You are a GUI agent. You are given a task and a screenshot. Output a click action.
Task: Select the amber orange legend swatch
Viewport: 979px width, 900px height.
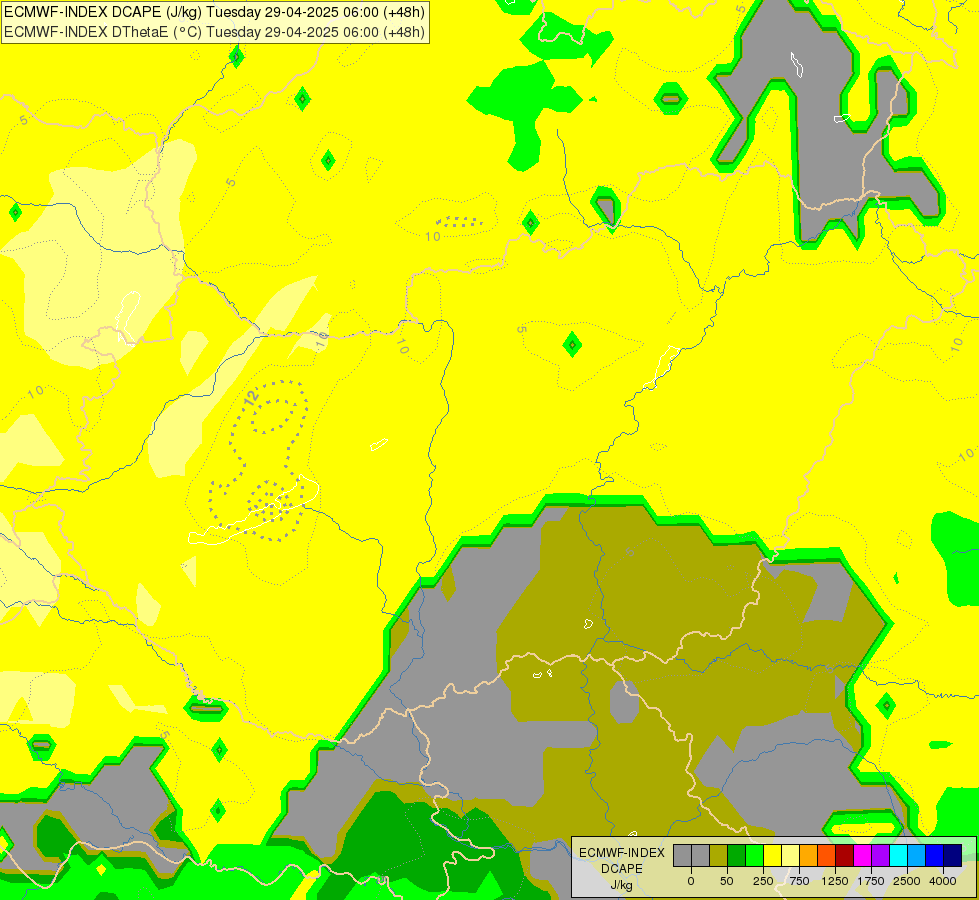click(809, 855)
